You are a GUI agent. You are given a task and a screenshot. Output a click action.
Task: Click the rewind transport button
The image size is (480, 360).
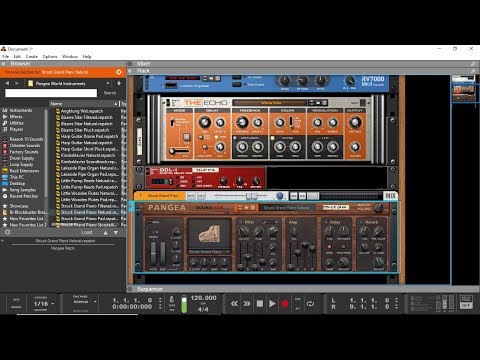pyautogui.click(x=234, y=303)
